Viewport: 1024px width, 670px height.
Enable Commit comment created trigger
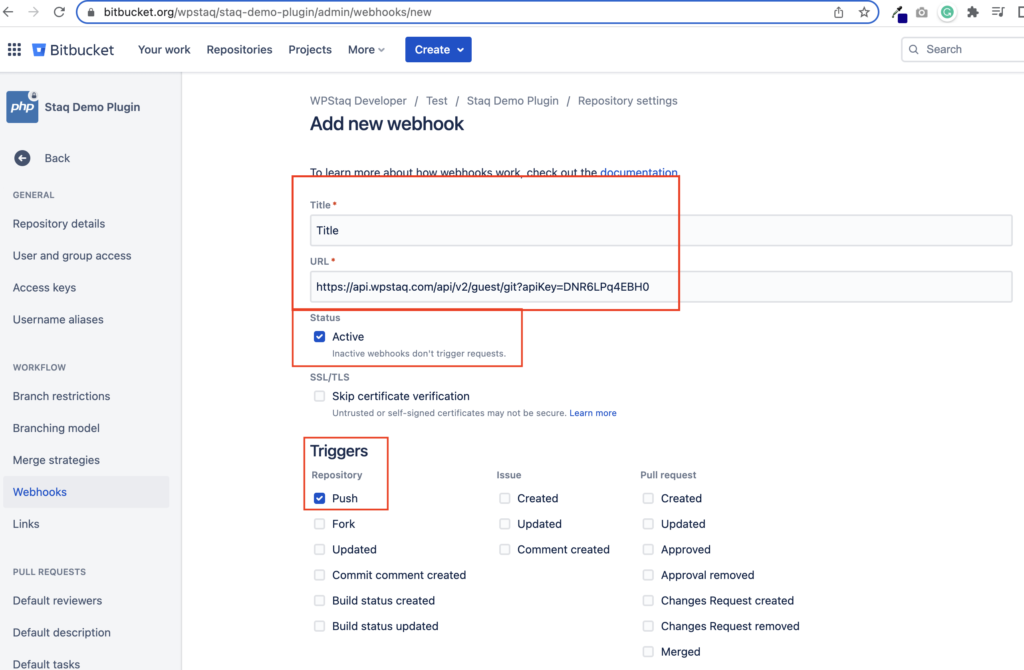click(319, 575)
